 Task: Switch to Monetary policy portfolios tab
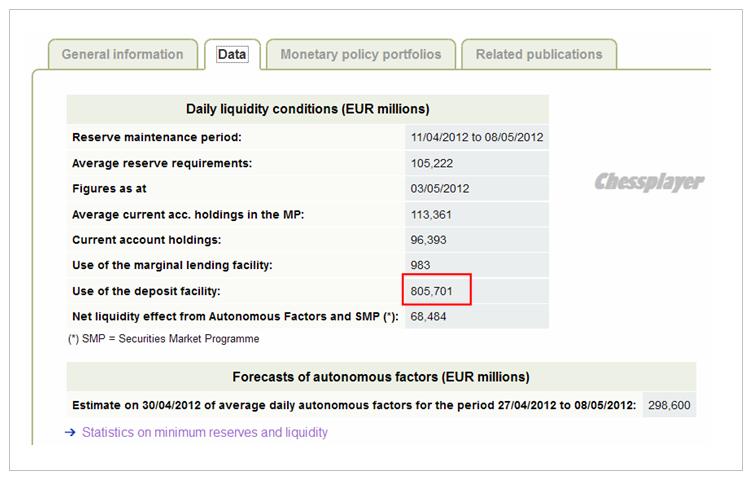[360, 54]
